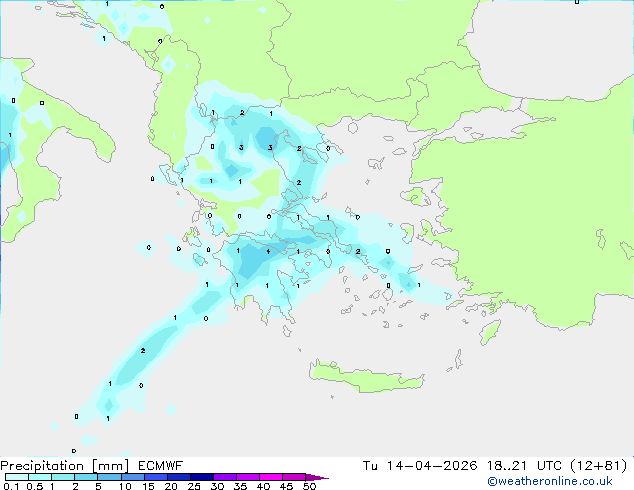The image size is (634, 490).
Task: Click the '35' legend scale label
Action: (240, 486)
